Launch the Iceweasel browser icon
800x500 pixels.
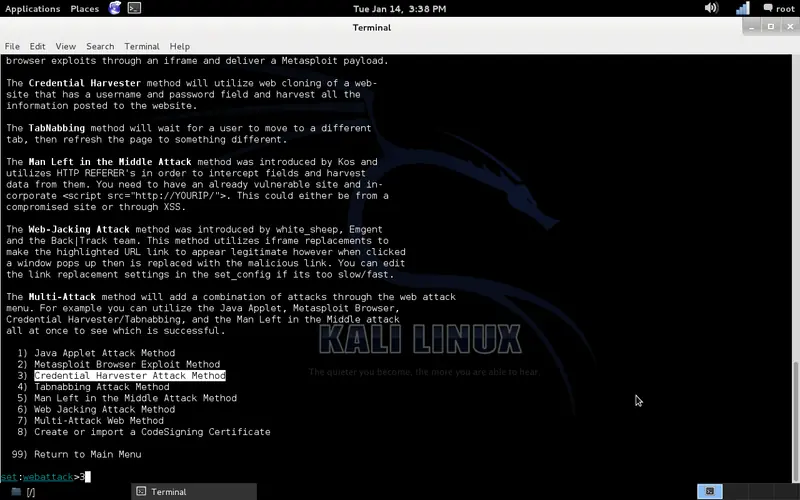coord(115,8)
